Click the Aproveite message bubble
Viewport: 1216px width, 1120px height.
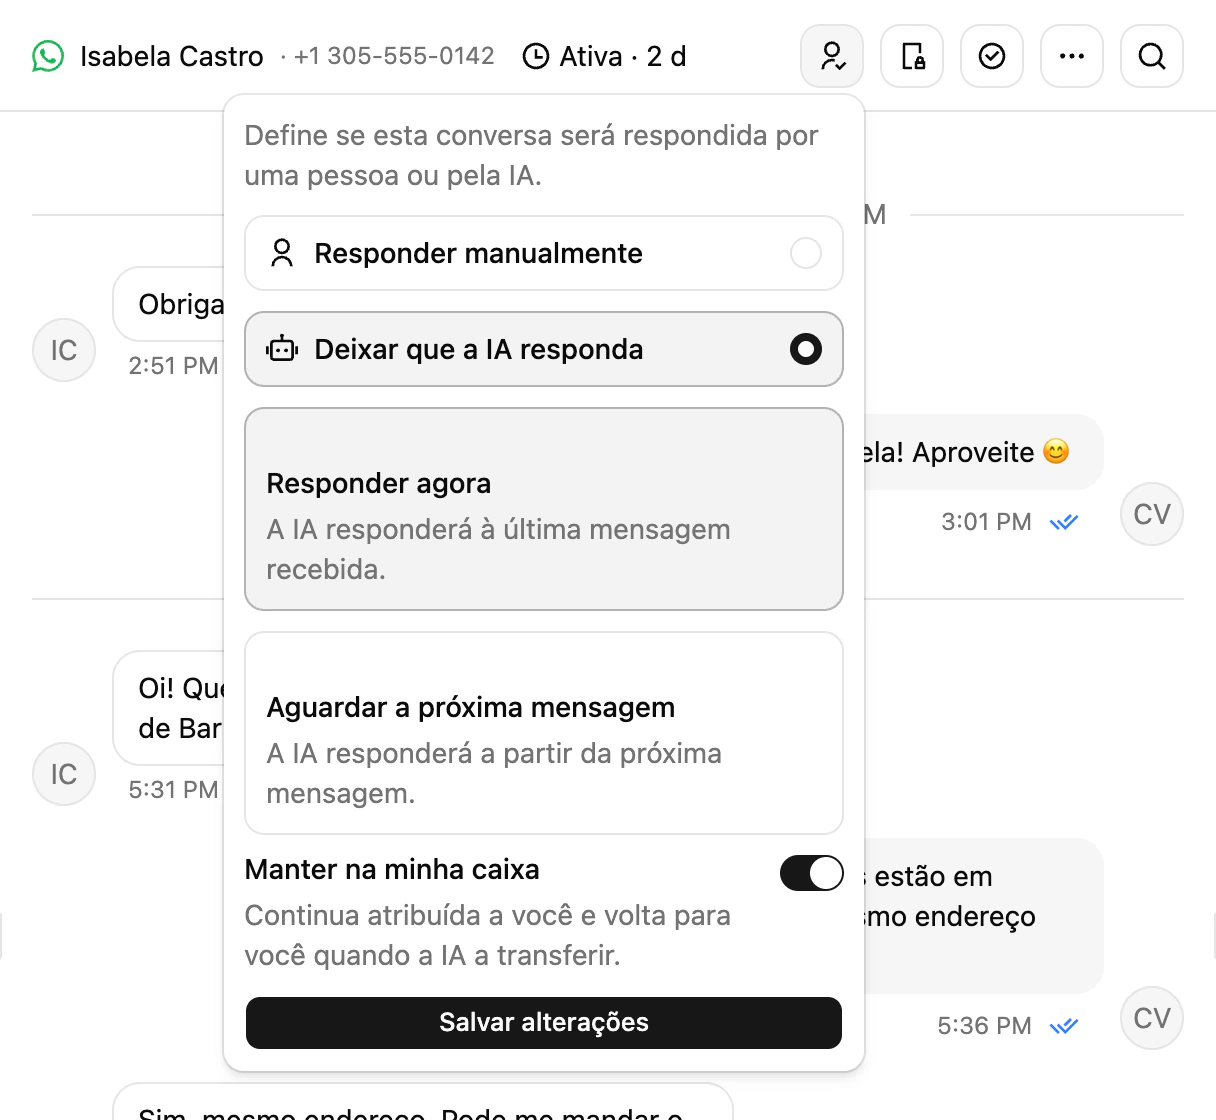(983, 452)
